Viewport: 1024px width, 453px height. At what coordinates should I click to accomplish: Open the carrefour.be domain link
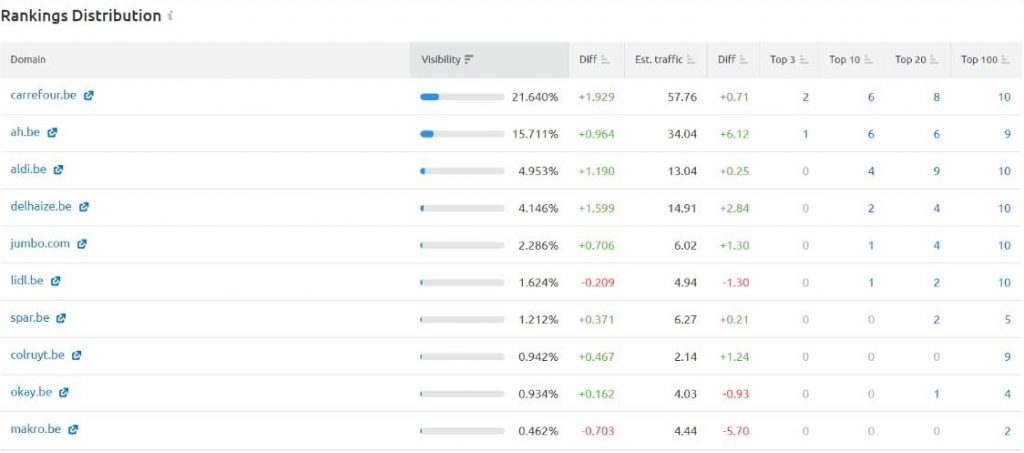click(43, 95)
